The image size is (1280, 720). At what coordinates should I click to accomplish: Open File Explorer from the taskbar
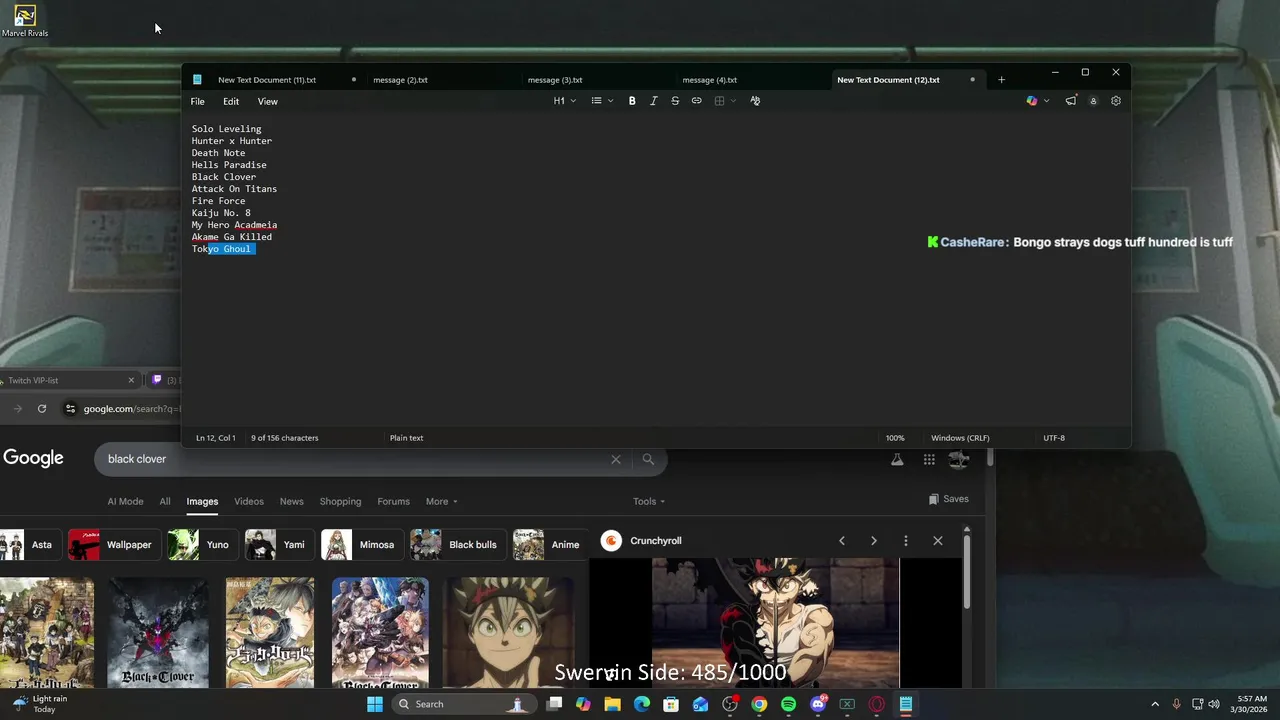[x=612, y=704]
